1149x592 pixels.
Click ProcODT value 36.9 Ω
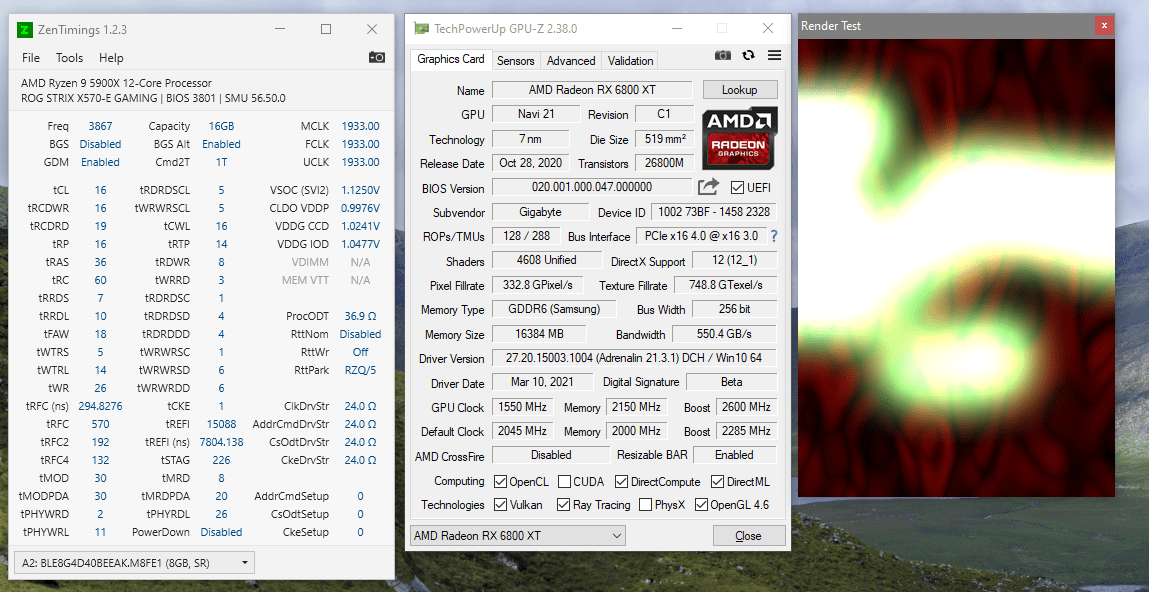(x=361, y=316)
